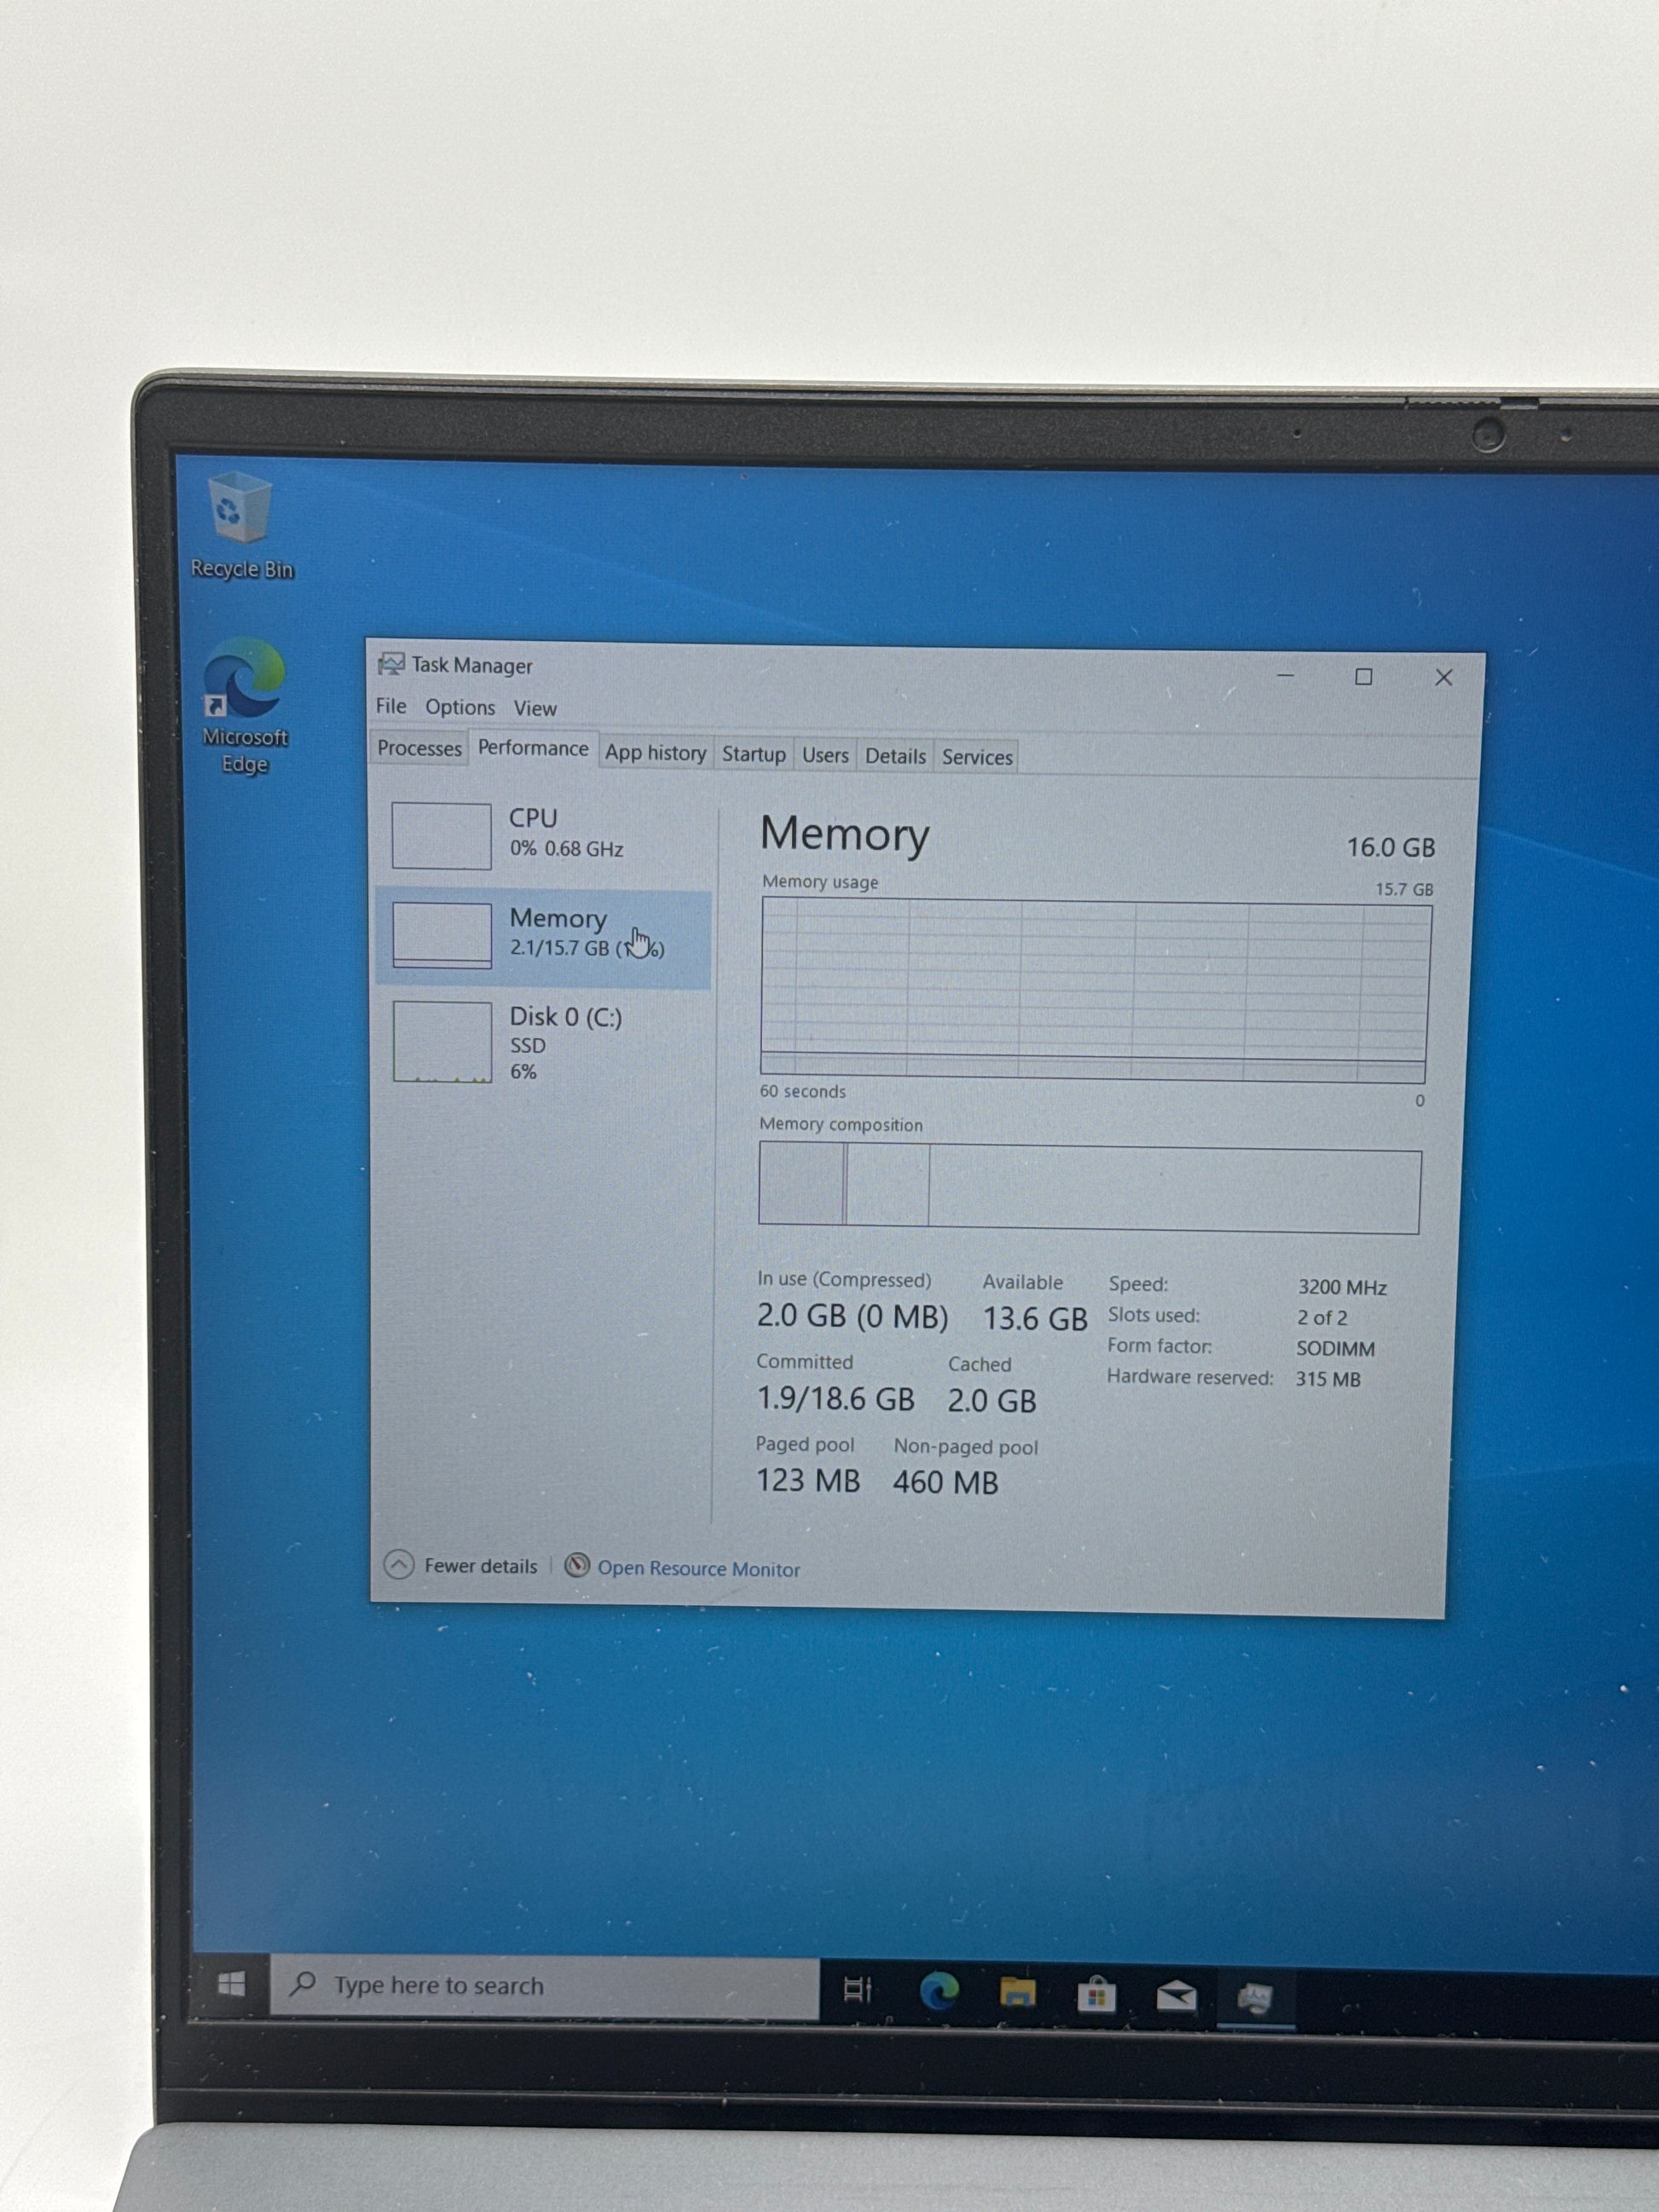
Task: Open Task View from taskbar
Action: click(x=858, y=1989)
